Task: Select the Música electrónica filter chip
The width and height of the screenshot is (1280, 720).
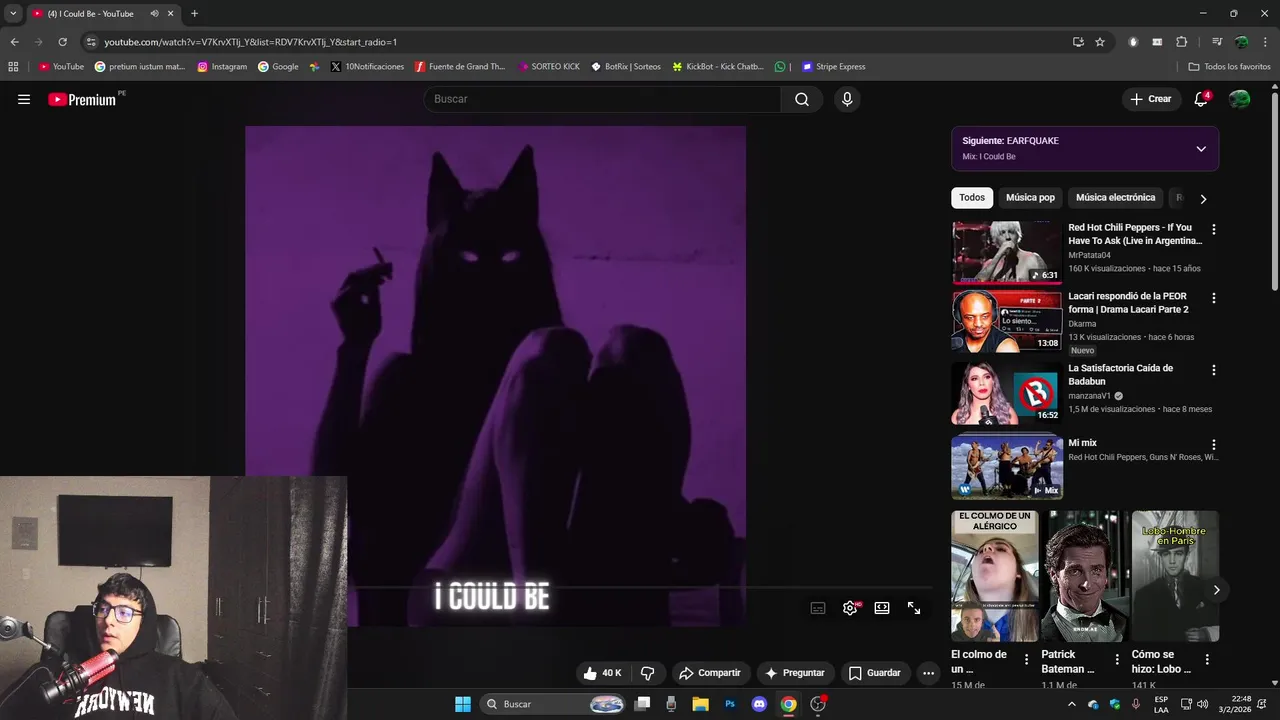Action: [1115, 198]
